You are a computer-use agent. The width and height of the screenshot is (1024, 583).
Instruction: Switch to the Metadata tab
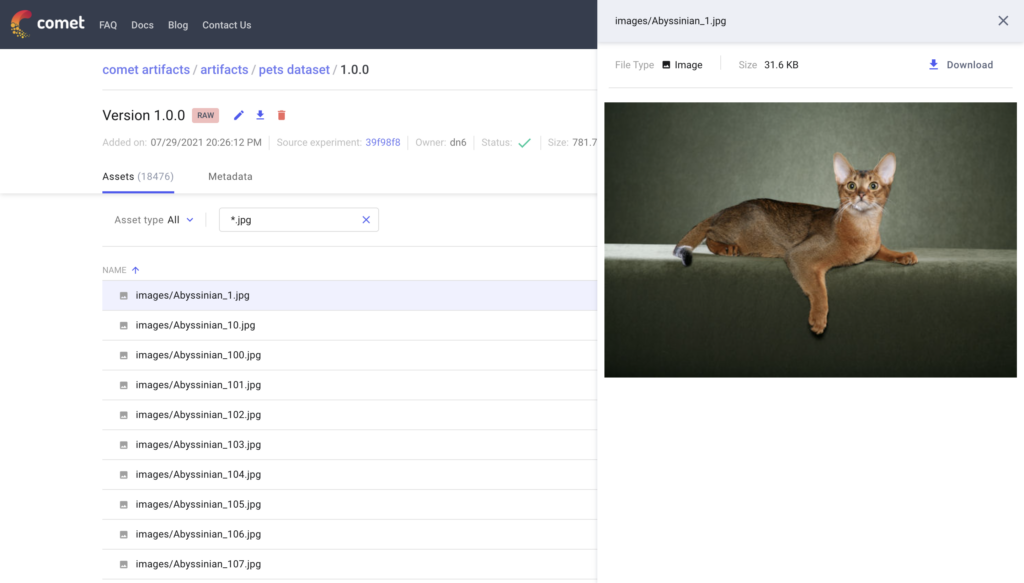[230, 177]
